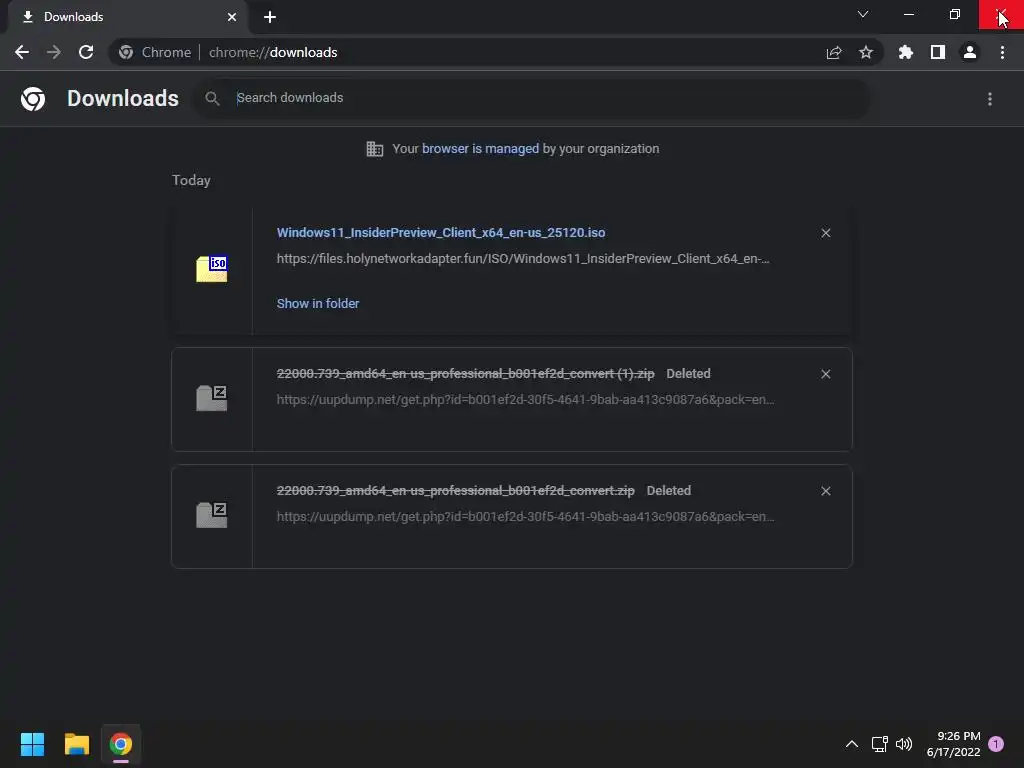Bookmark this tab with the star icon
Screen dimensions: 1024x768
(x=866, y=52)
